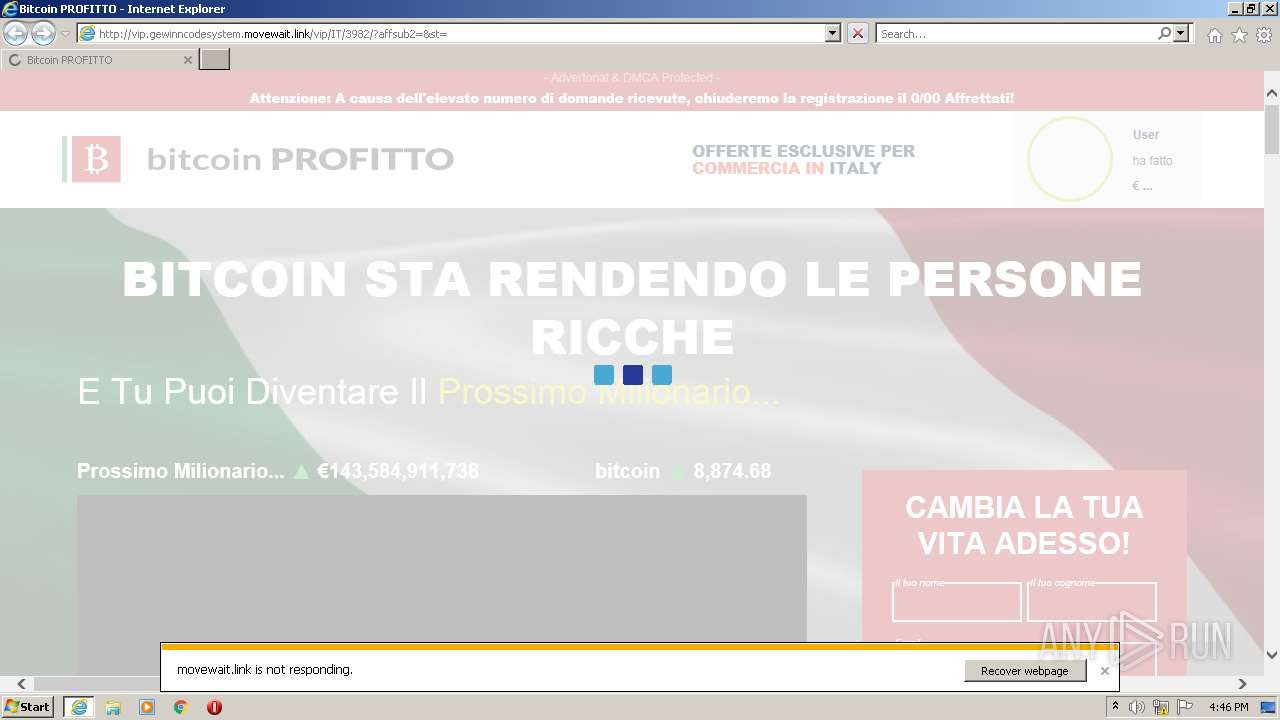Open the network tray icon
The height and width of the screenshot is (720, 1280).
point(1161,707)
